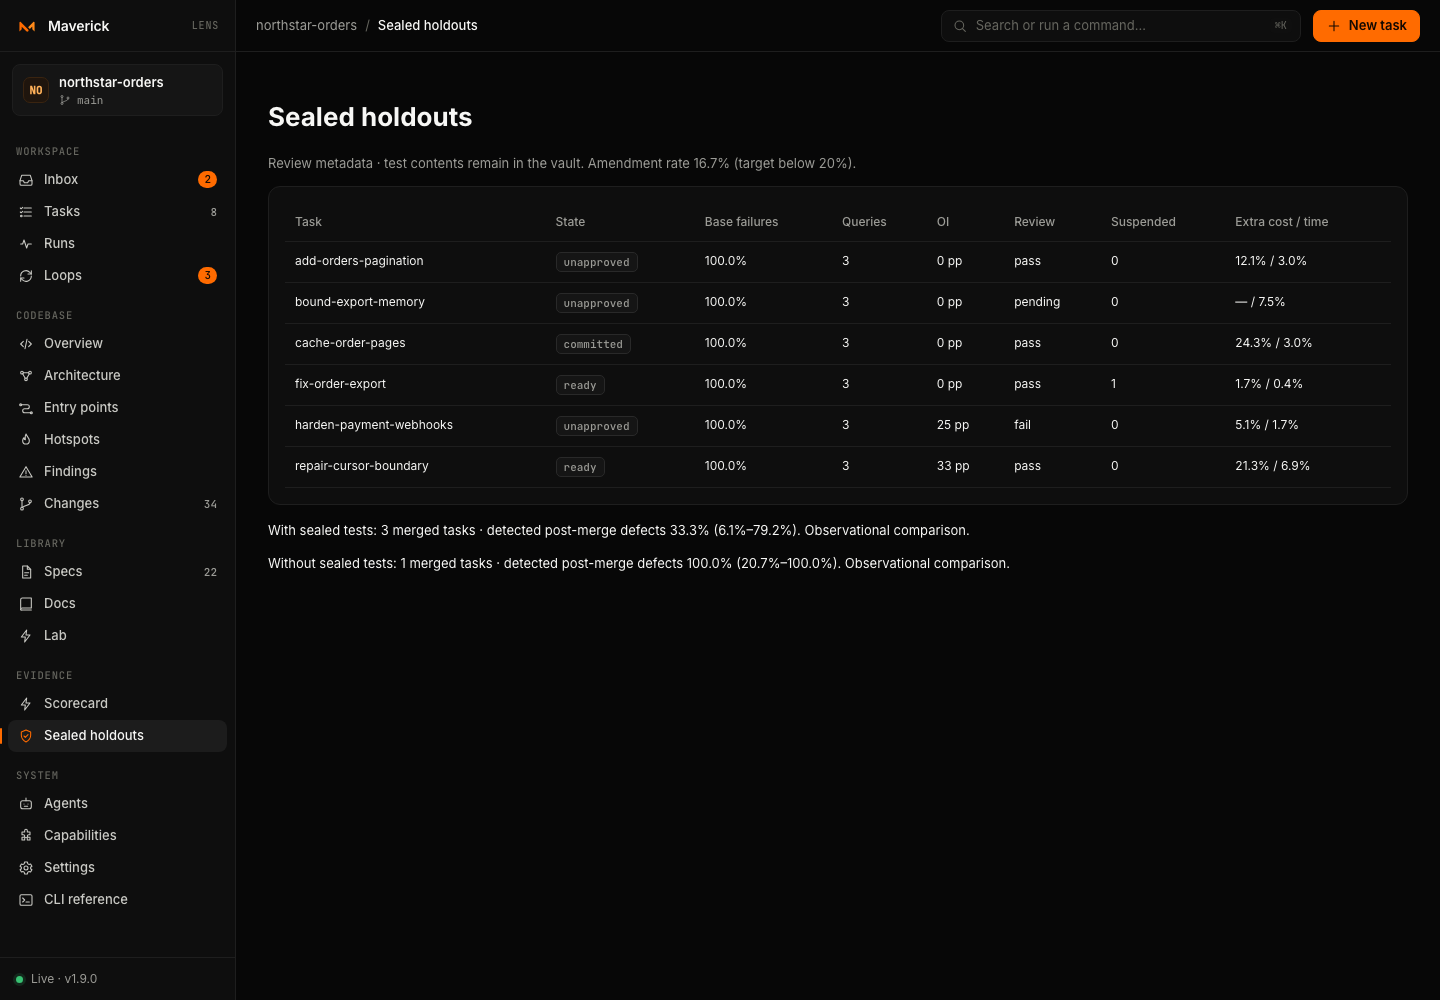This screenshot has width=1440, height=1000.
Task: Select the harden-payment-webhooks task row
Action: tap(838, 426)
